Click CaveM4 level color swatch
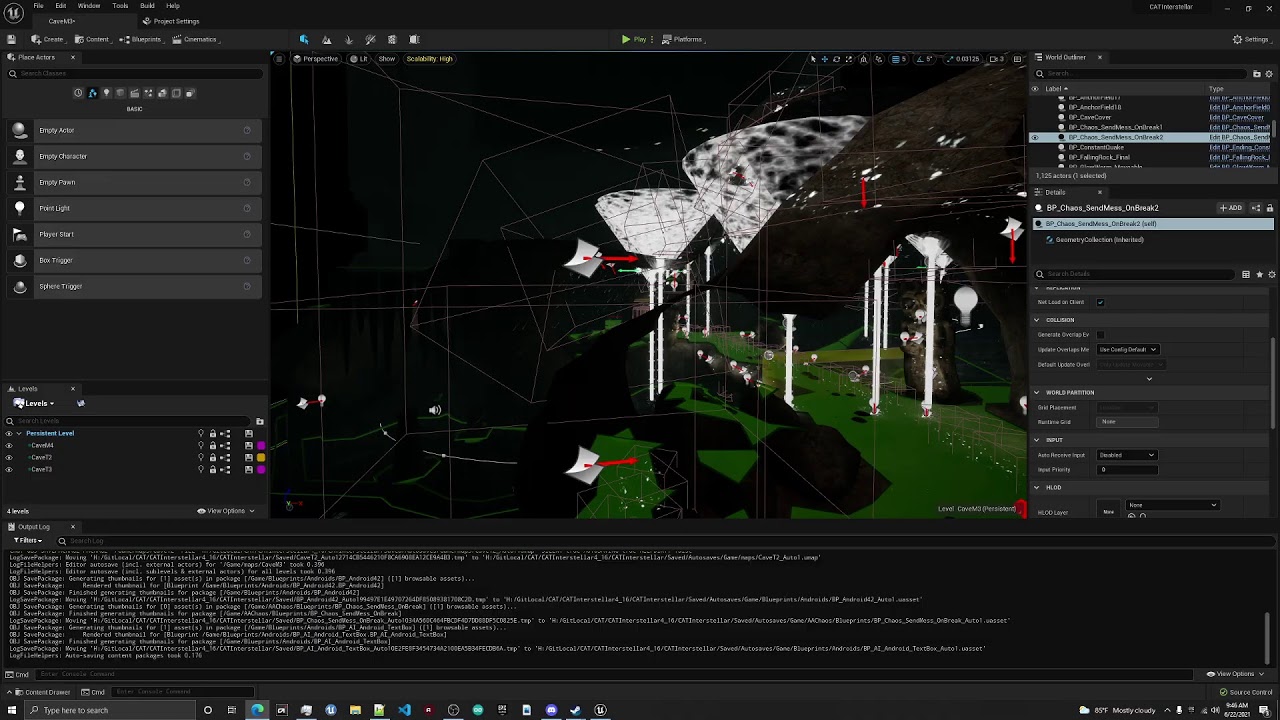Screen dimensions: 1280x720 [261, 445]
